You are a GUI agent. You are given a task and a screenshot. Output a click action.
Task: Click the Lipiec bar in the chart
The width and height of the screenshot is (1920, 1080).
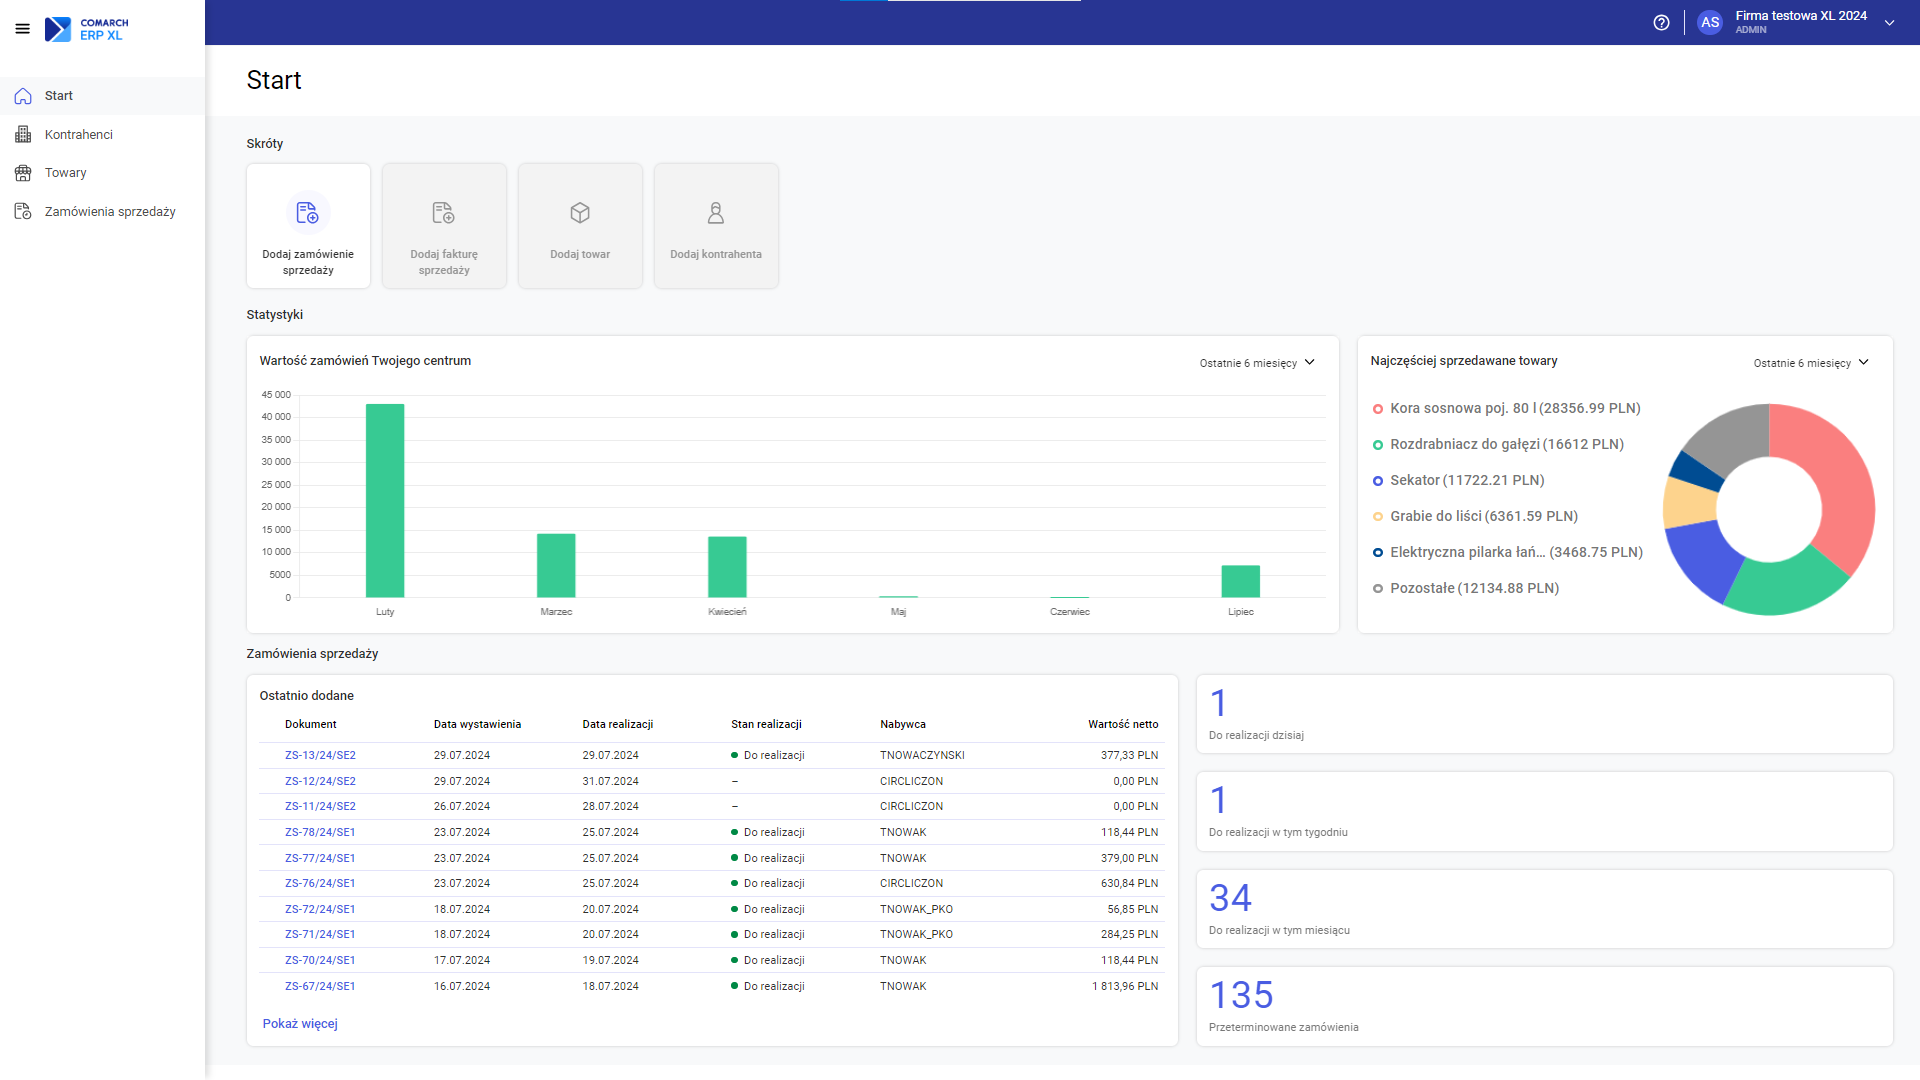pyautogui.click(x=1240, y=581)
